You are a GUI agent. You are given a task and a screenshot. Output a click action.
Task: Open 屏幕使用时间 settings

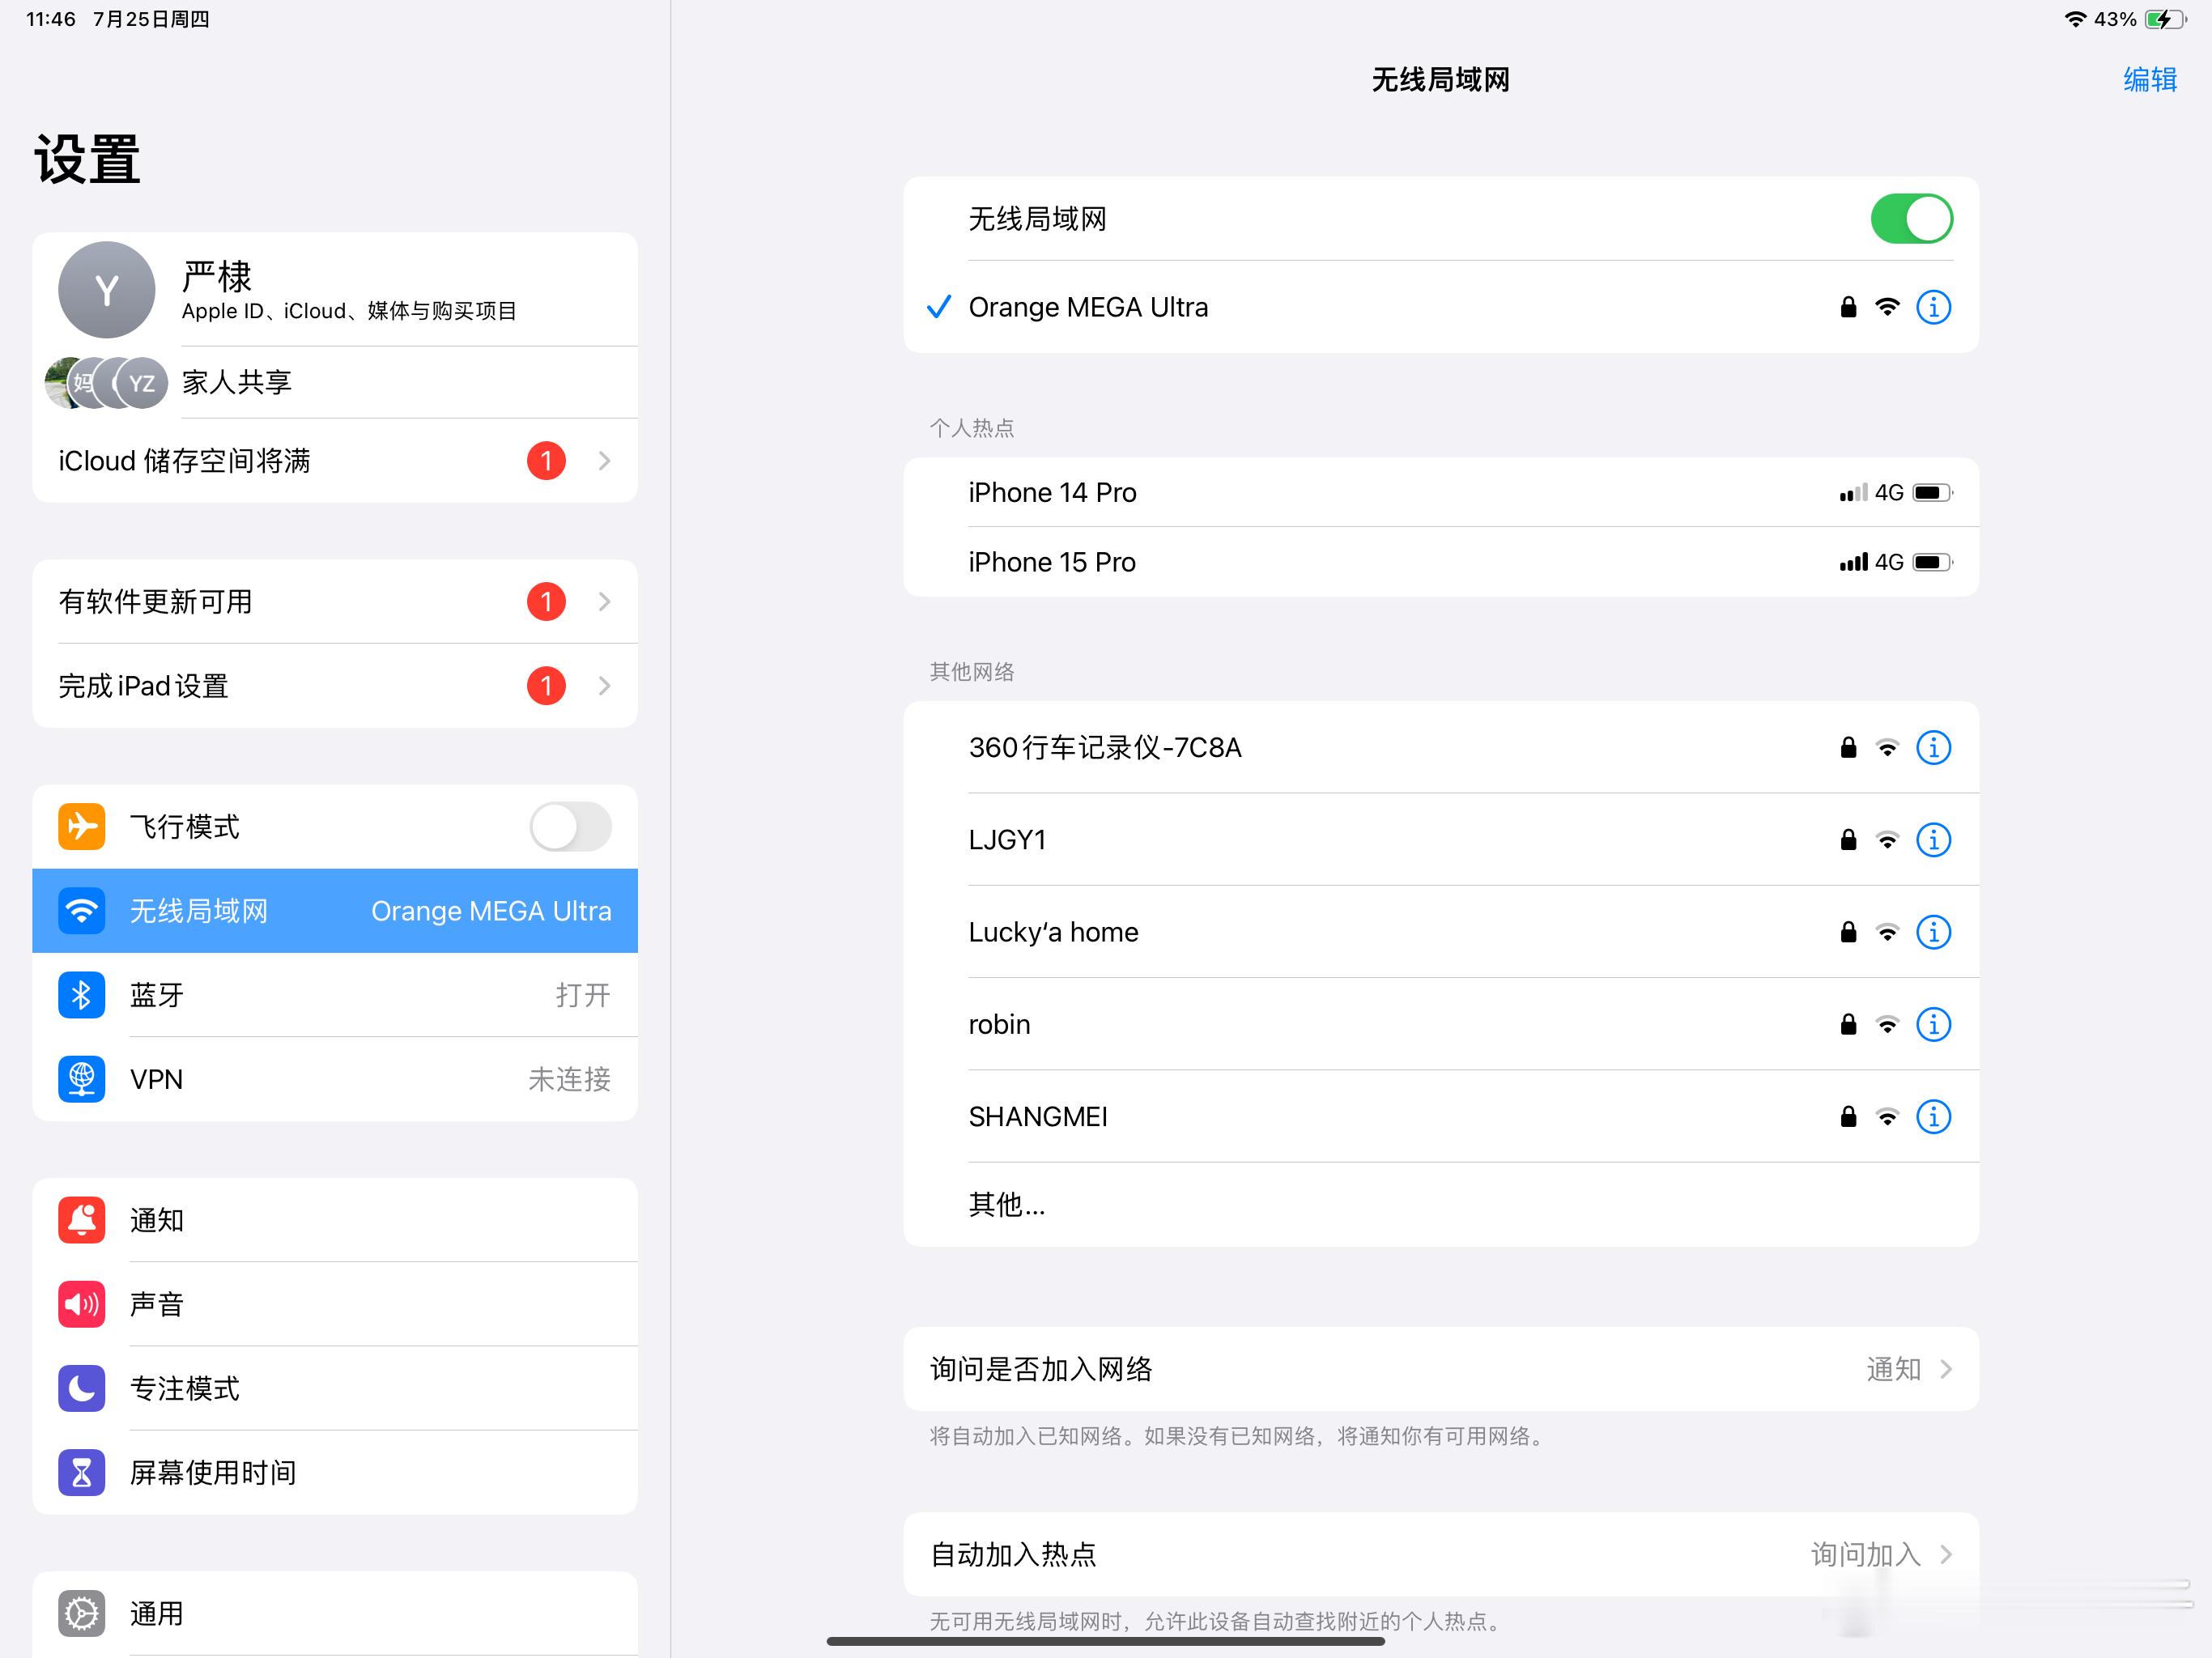pyautogui.click(x=335, y=1472)
